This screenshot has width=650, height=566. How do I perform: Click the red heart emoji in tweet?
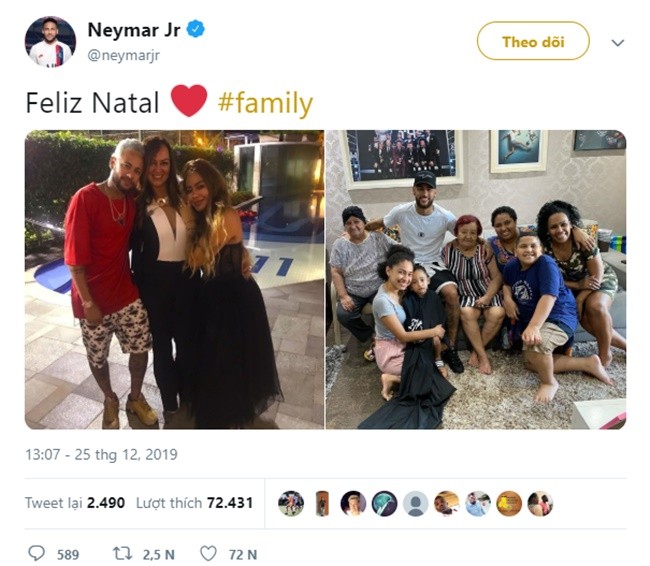pyautogui.click(x=189, y=102)
